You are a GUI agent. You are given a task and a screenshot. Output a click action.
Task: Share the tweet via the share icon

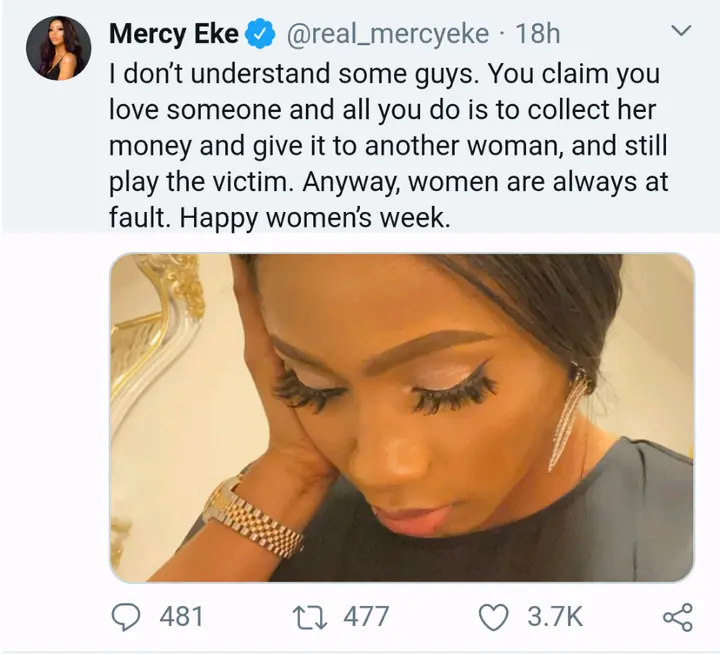click(678, 617)
